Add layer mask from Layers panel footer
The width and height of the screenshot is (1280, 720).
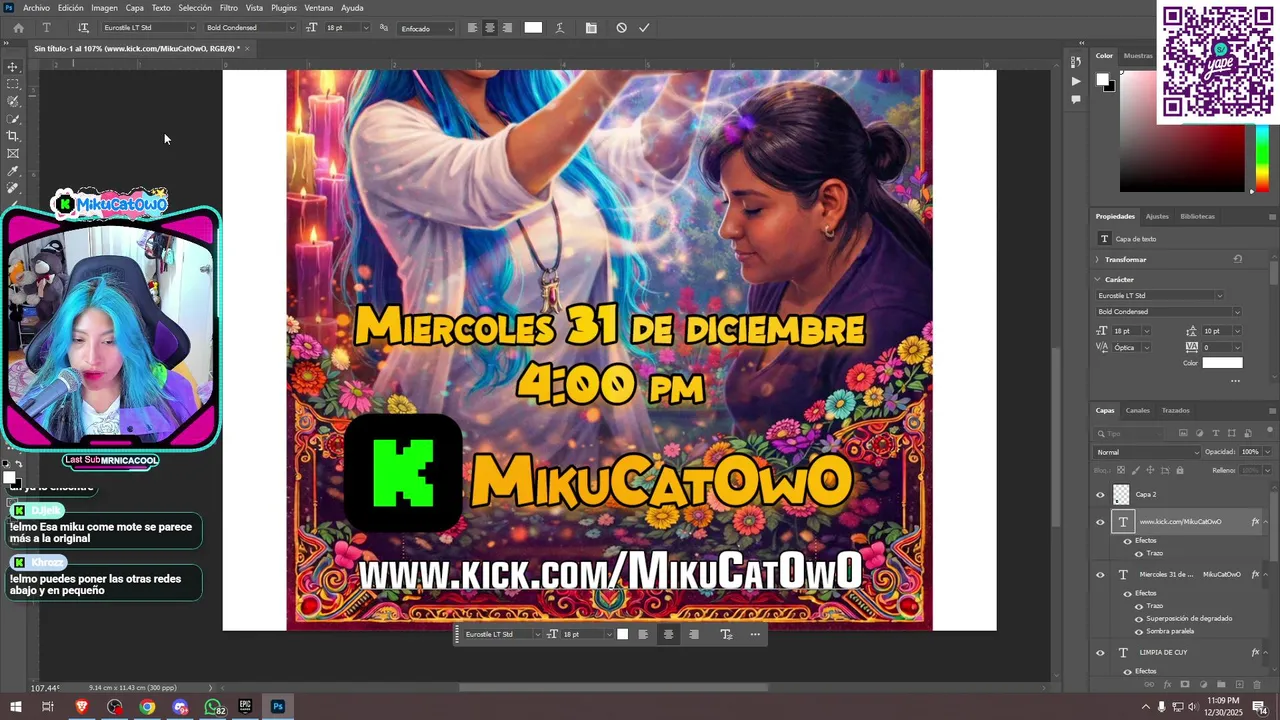point(1185,685)
